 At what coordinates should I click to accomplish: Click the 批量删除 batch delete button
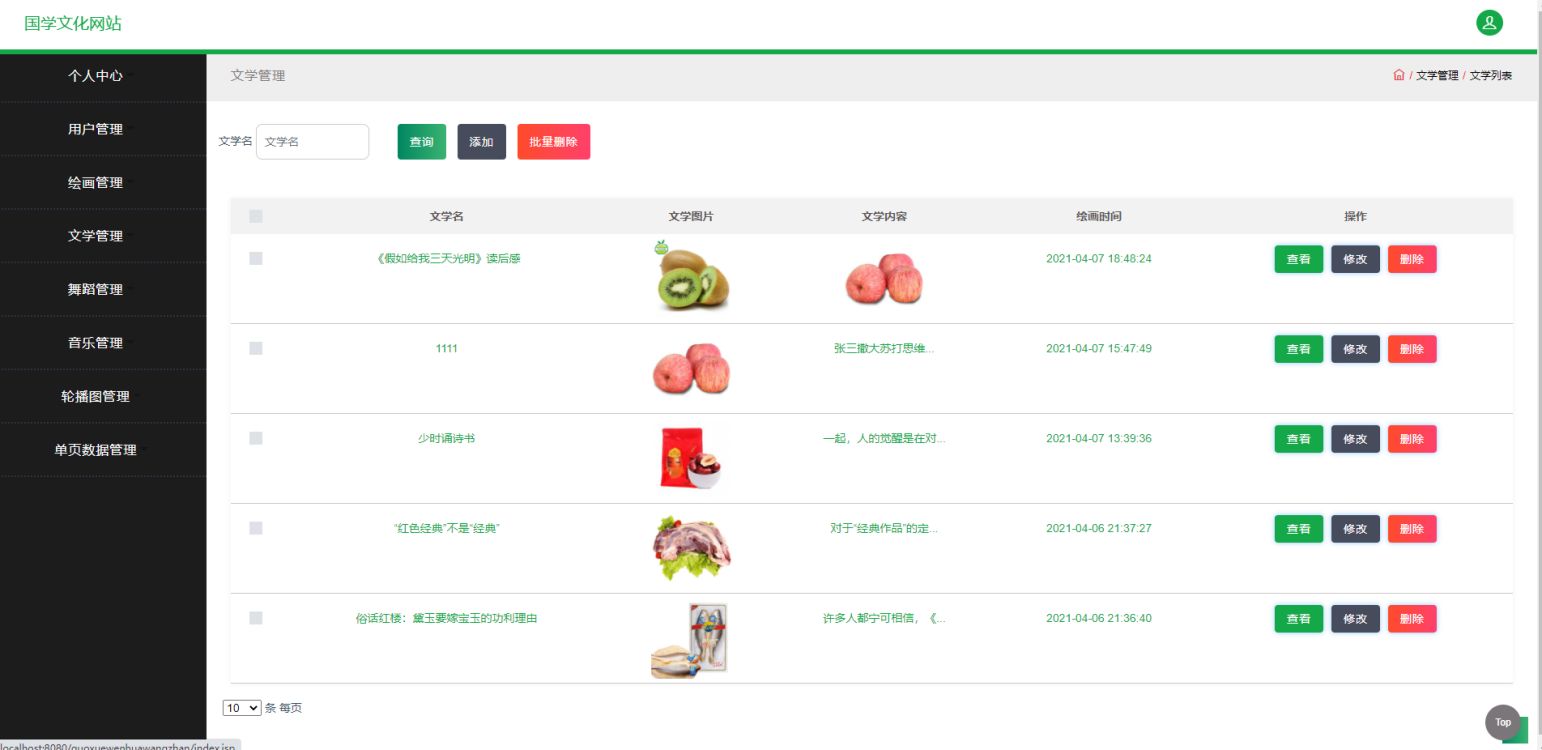[x=554, y=142]
